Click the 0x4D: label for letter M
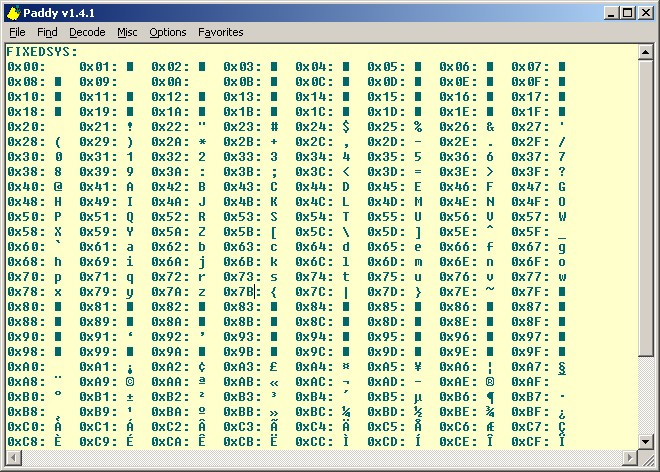Image resolution: width=660 pixels, height=472 pixels. tap(386, 202)
